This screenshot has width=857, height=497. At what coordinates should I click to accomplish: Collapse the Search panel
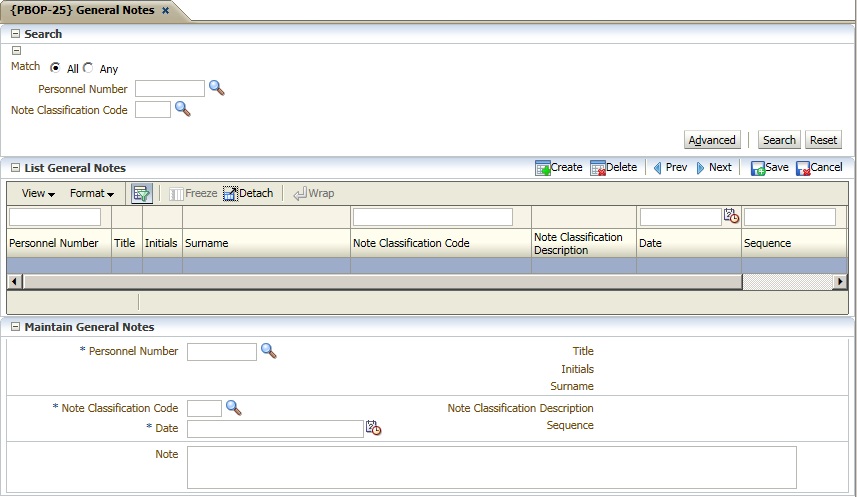(15, 34)
